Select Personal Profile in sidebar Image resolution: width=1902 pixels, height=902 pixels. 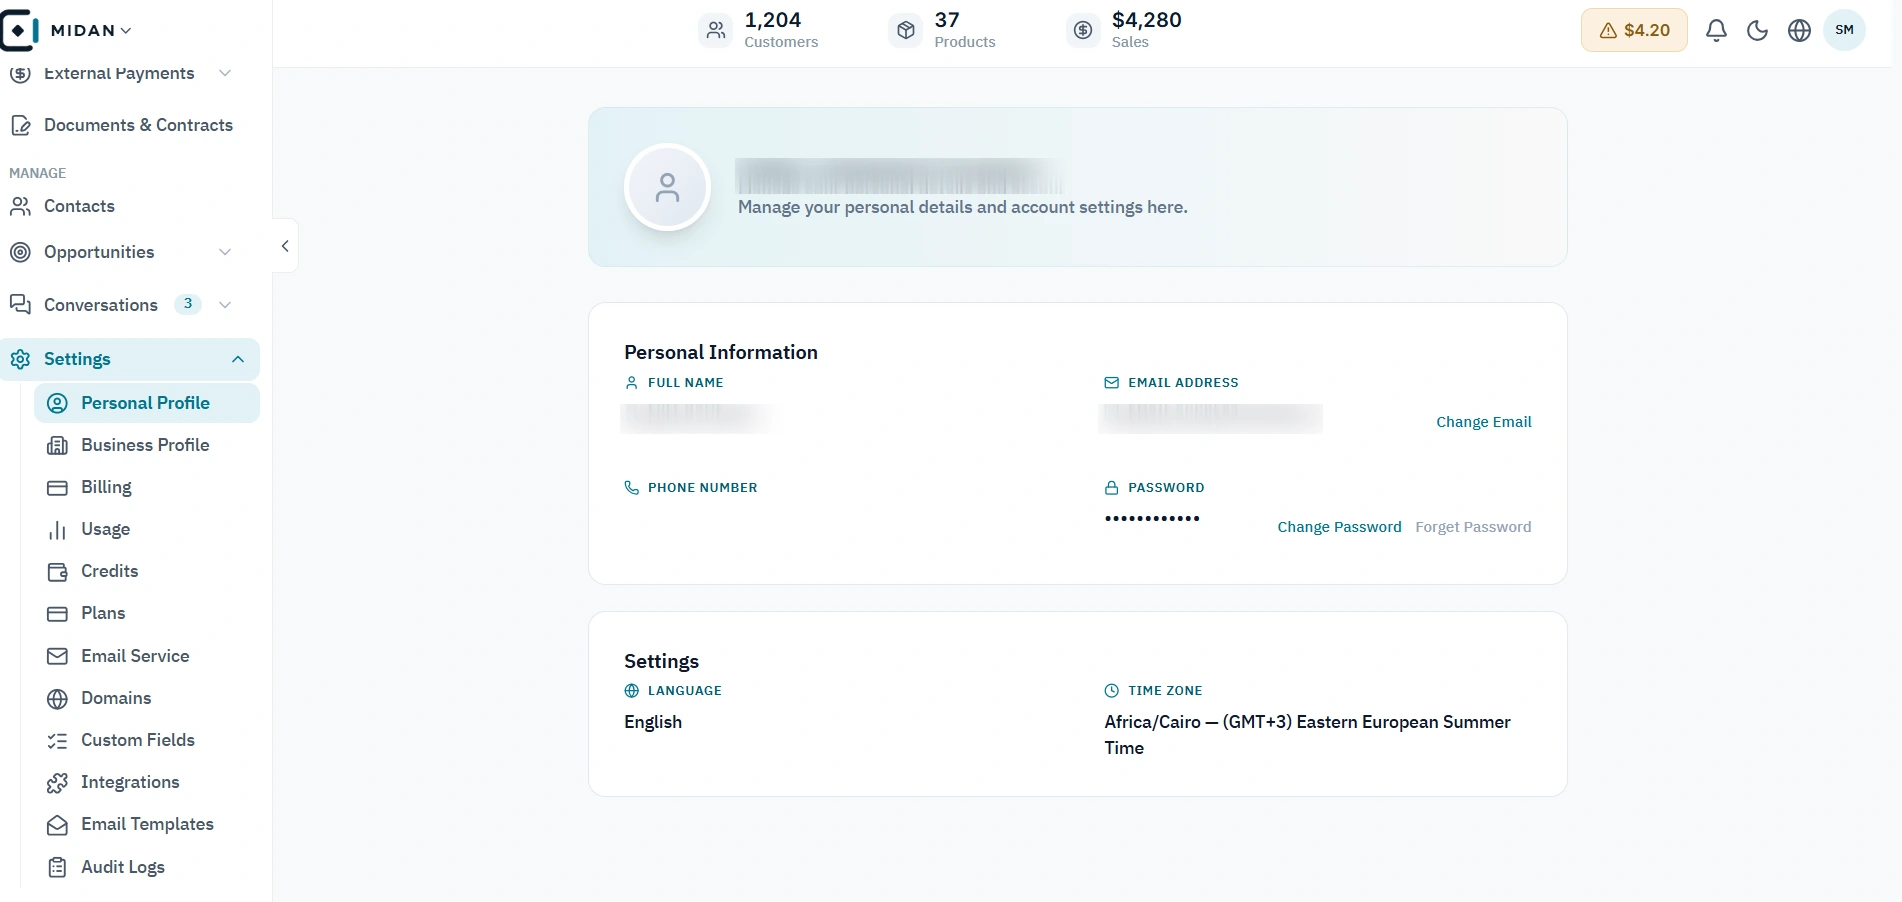pyautogui.click(x=147, y=403)
